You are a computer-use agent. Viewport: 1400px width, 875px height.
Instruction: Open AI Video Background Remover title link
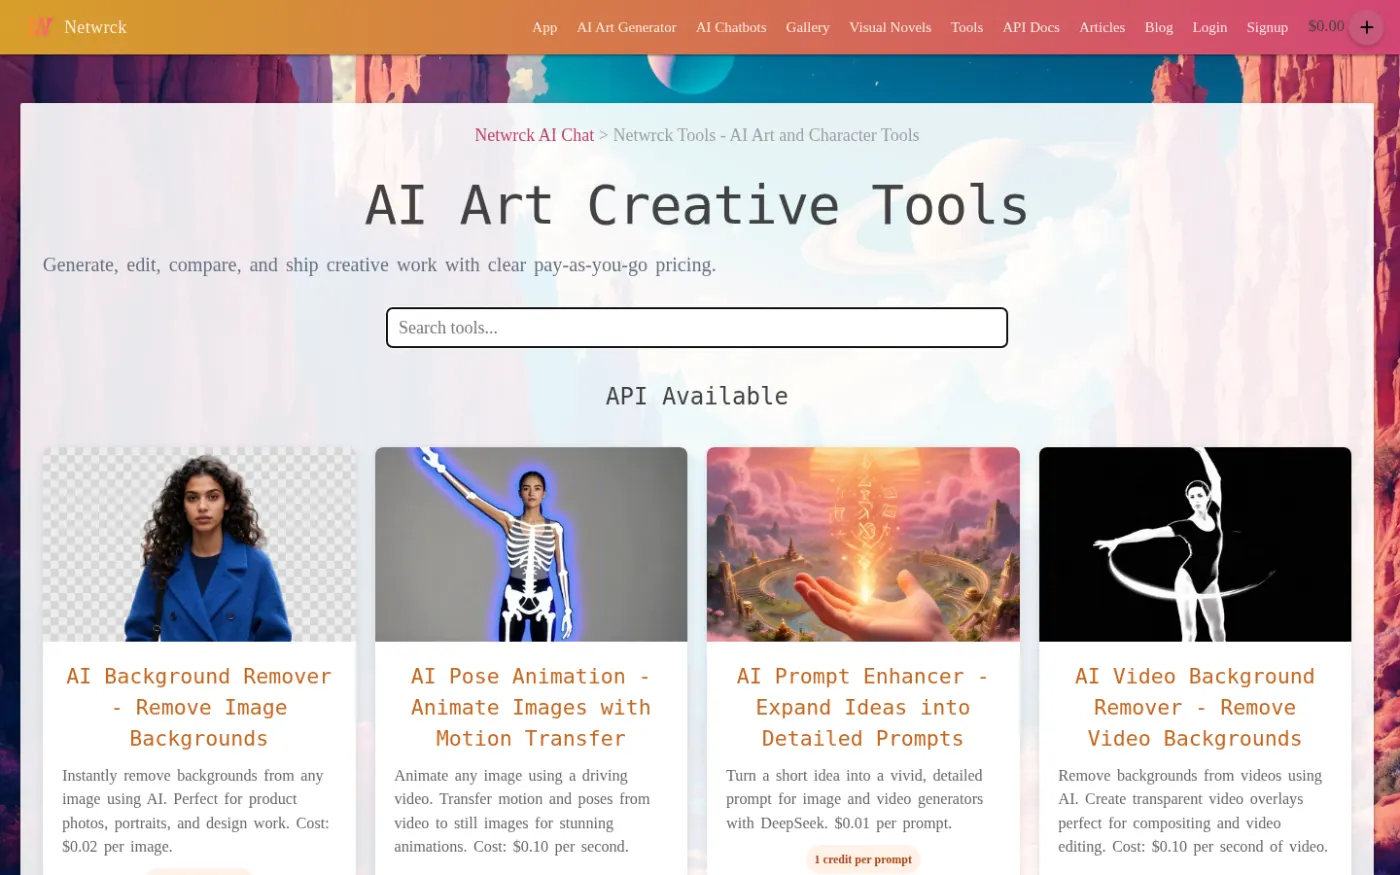1195,707
